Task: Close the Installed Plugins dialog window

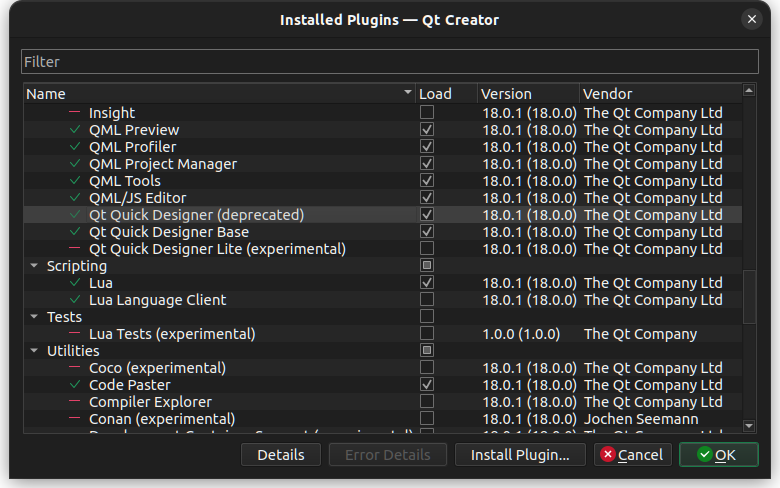Action: 752,19
